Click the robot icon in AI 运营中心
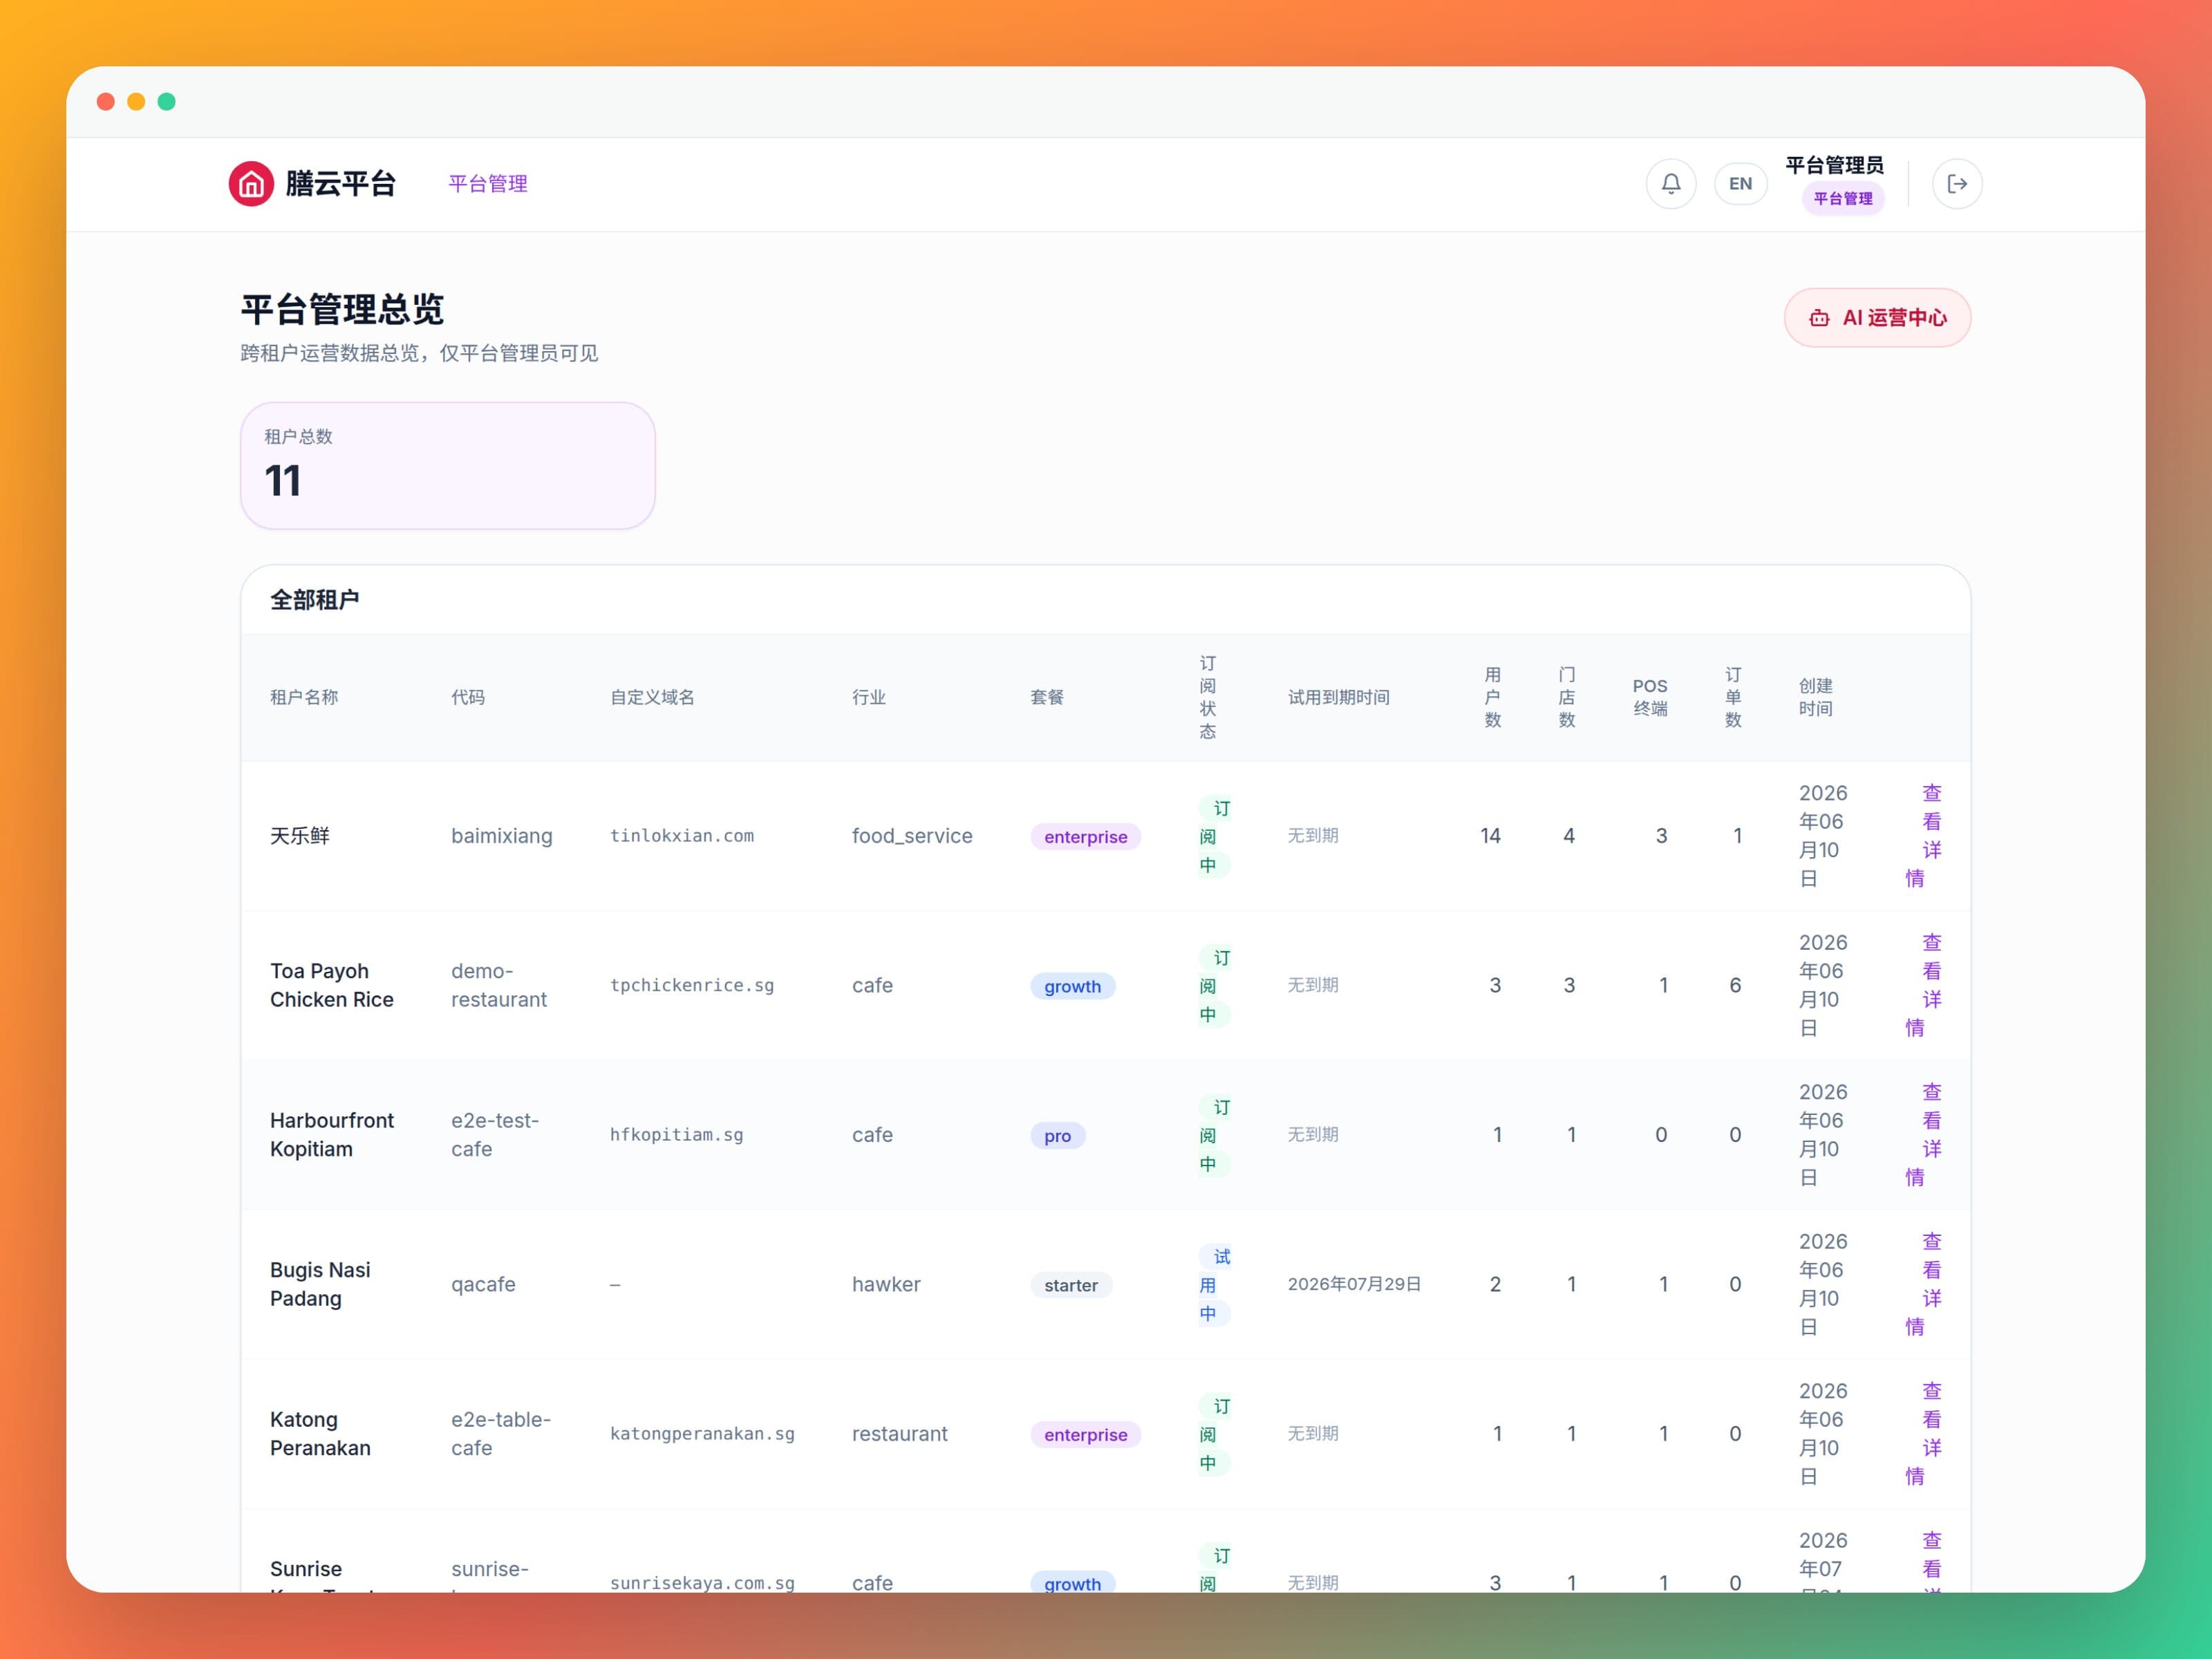Image resolution: width=2212 pixels, height=1659 pixels. pyautogui.click(x=1819, y=318)
